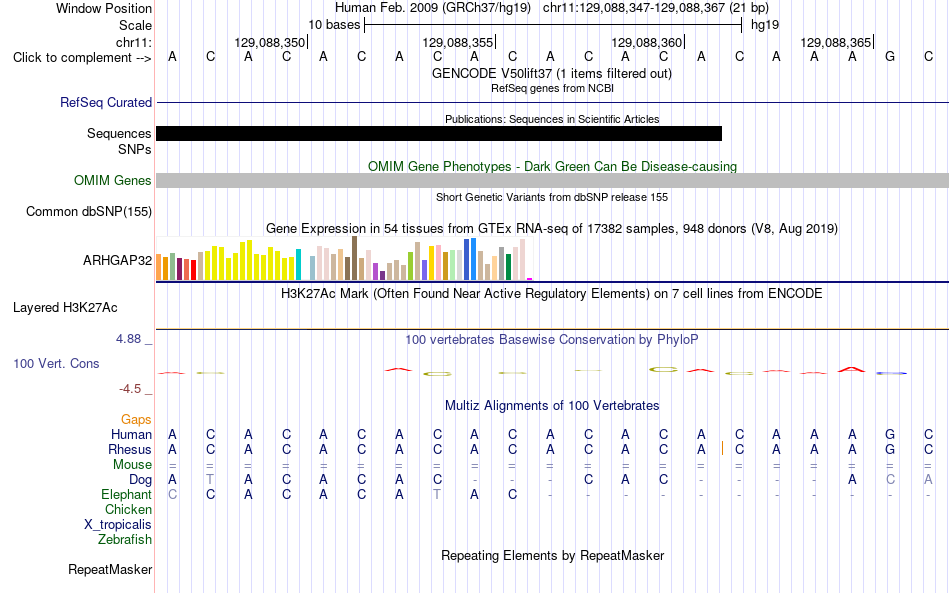Select the Zebrafish alignment row label
The image size is (950, 593).
pos(124,539)
